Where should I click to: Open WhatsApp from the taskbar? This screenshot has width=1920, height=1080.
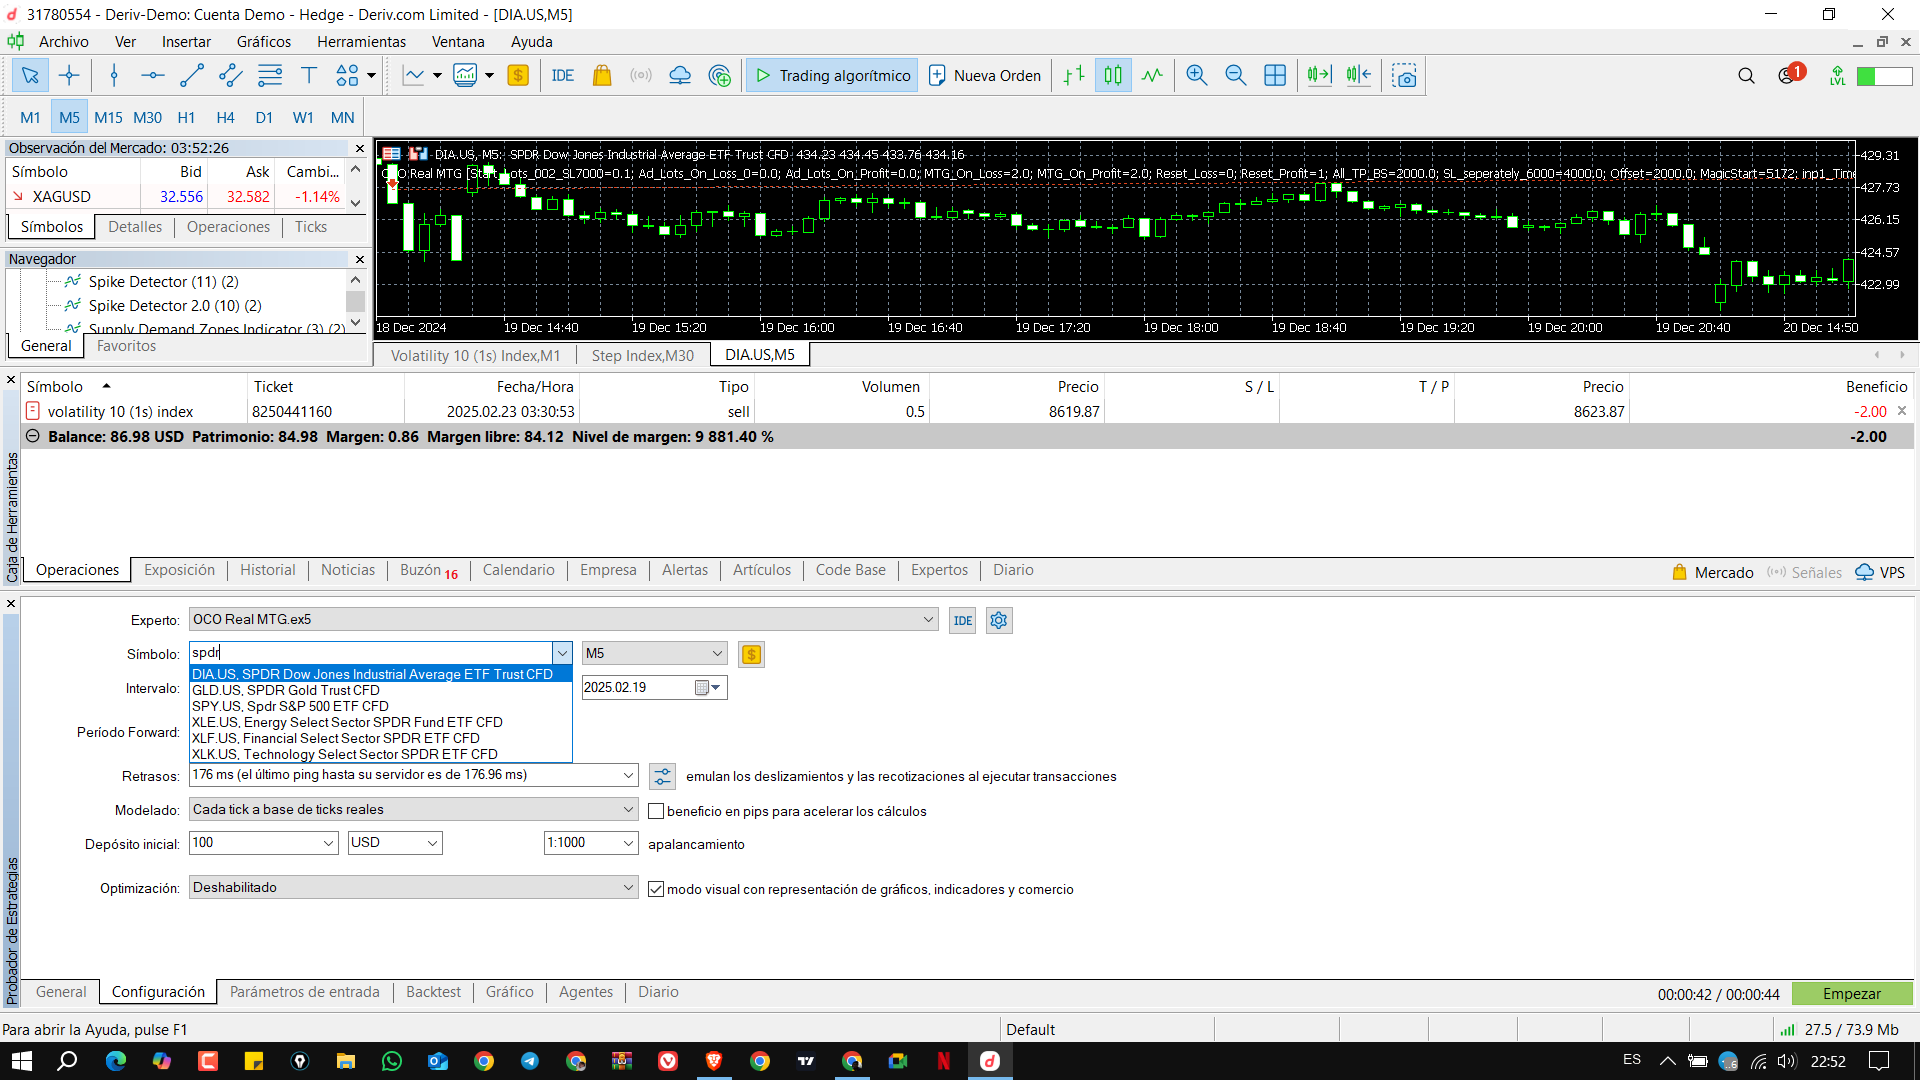(x=392, y=1061)
